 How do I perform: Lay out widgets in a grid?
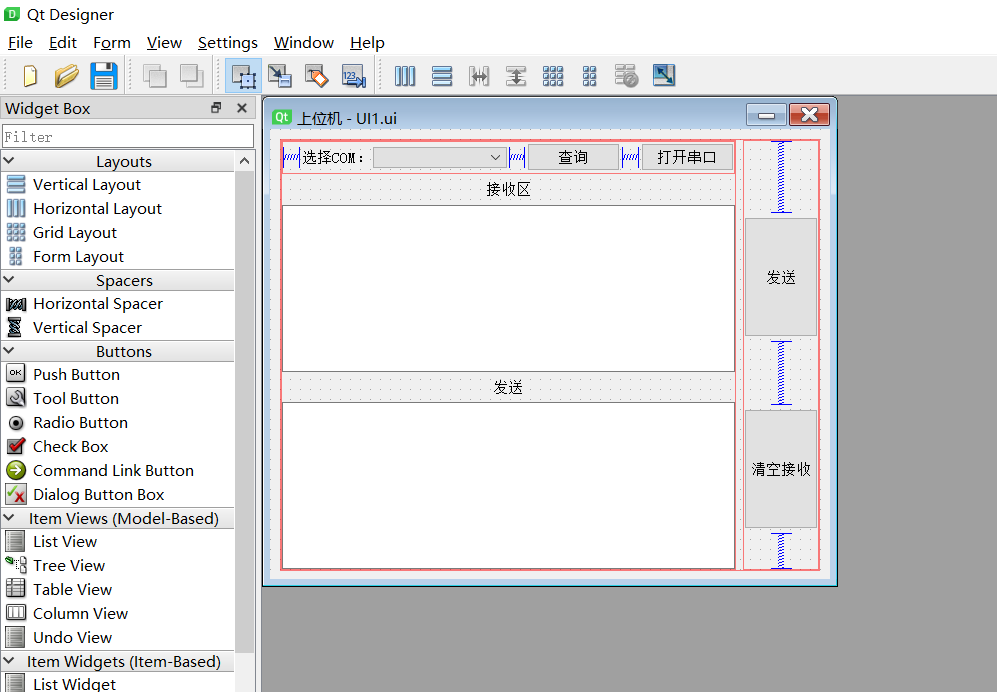553,75
